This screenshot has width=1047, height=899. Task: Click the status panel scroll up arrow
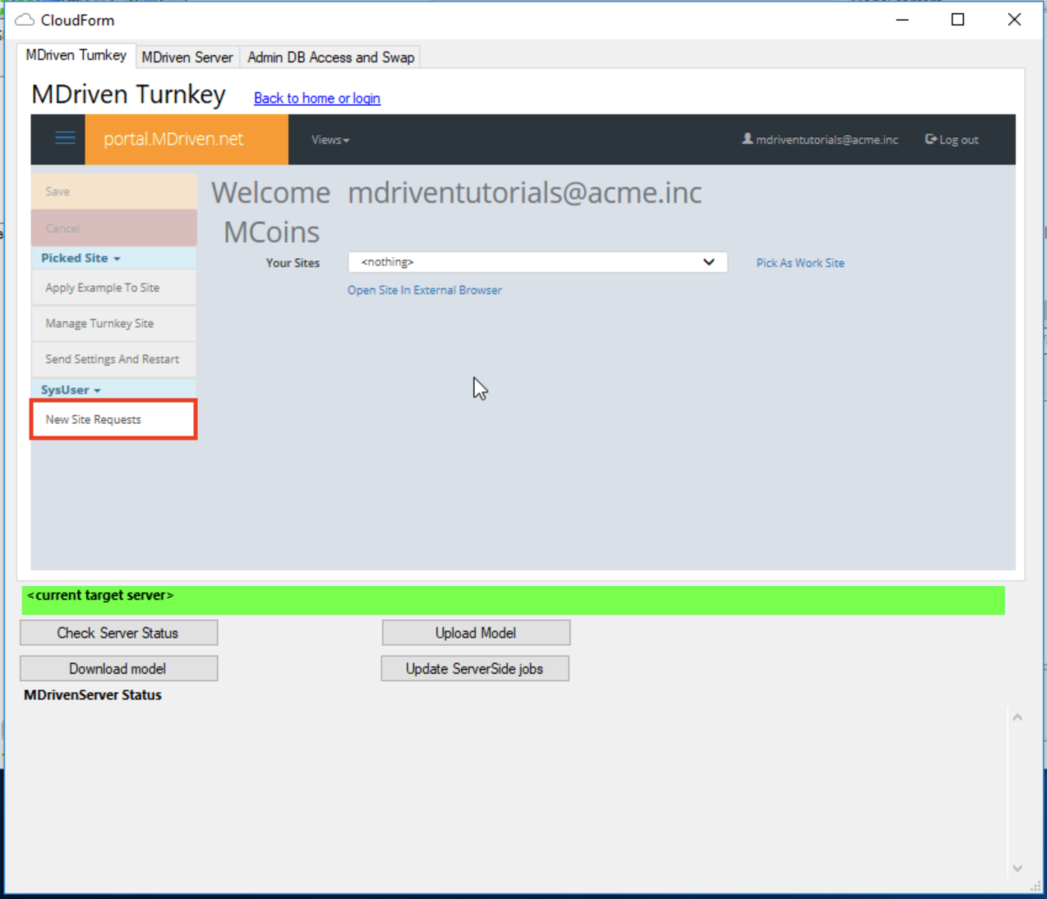[1017, 717]
